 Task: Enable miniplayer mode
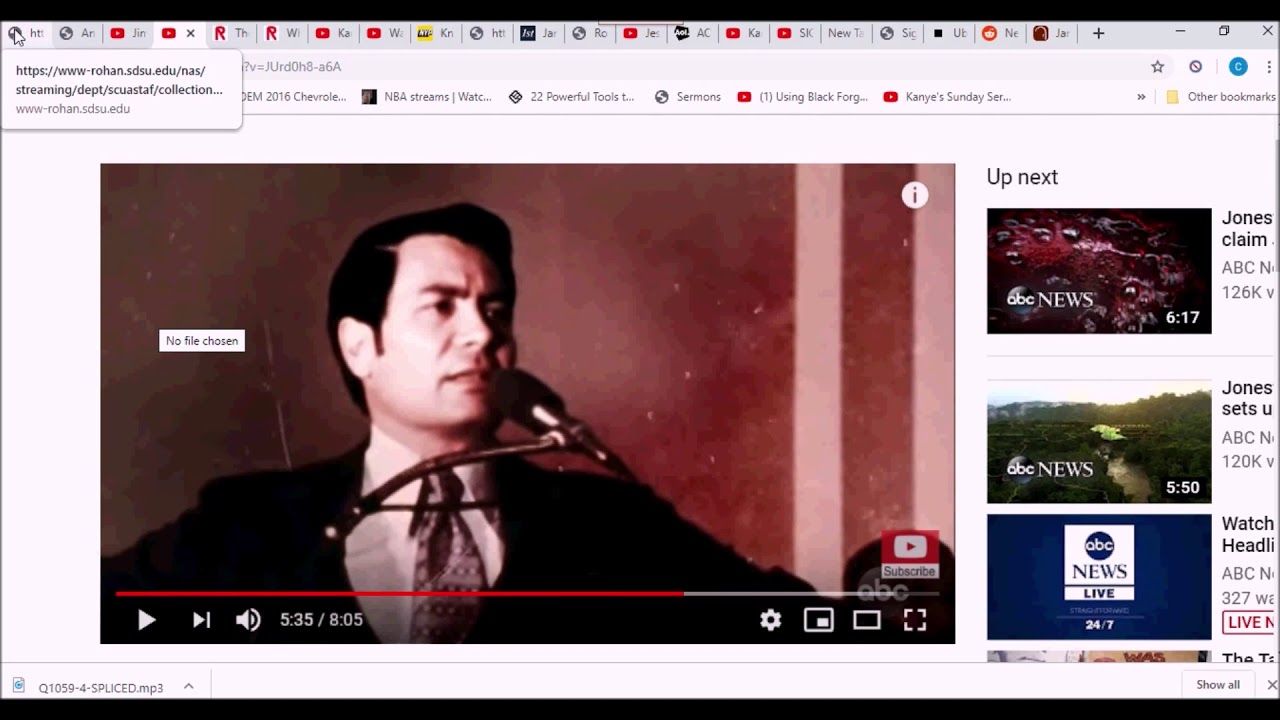[x=818, y=620]
